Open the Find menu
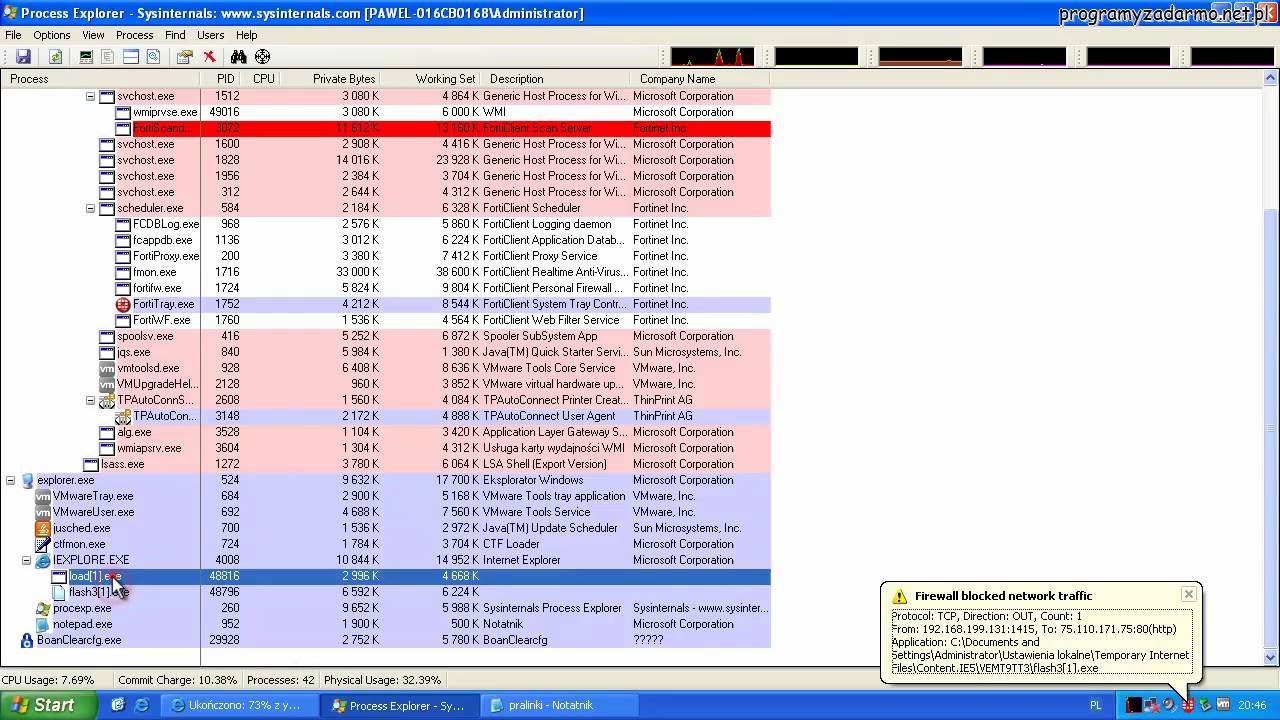Image resolution: width=1280 pixels, height=720 pixels. tap(175, 35)
